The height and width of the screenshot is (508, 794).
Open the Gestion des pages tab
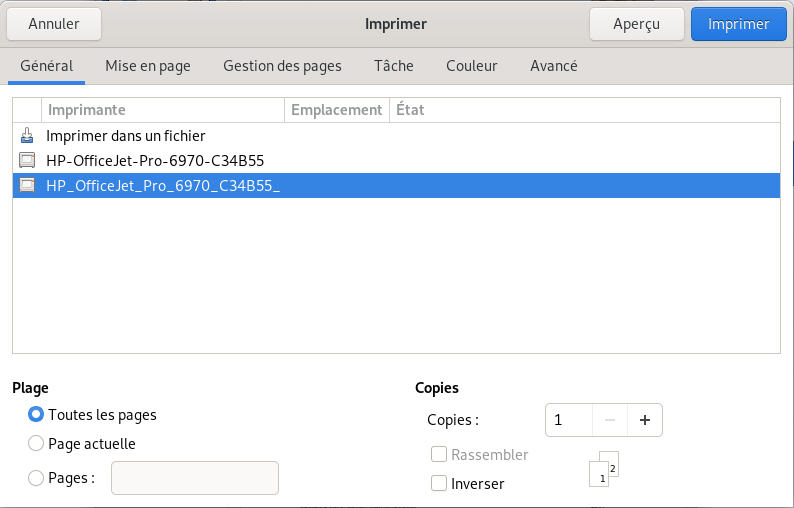(x=282, y=66)
